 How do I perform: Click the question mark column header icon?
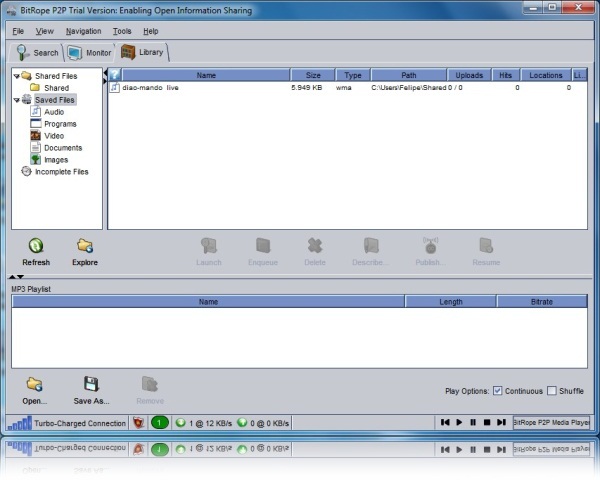pyautogui.click(x=114, y=75)
